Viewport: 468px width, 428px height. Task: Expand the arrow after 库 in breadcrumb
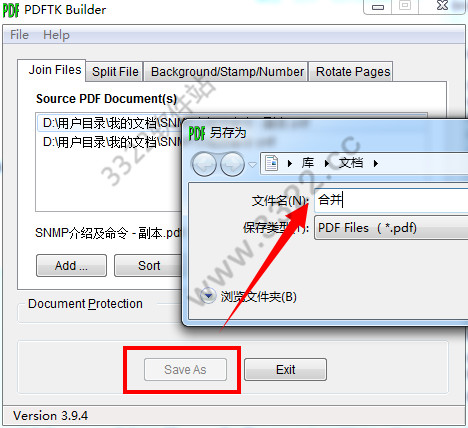pyautogui.click(x=327, y=164)
